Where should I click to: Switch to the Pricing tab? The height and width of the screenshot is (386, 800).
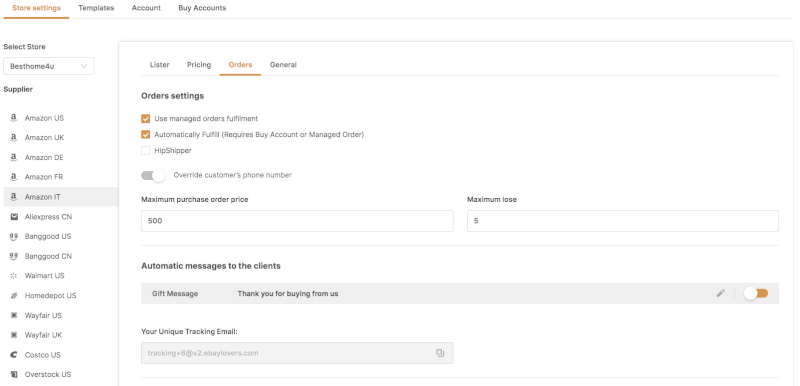click(199, 65)
